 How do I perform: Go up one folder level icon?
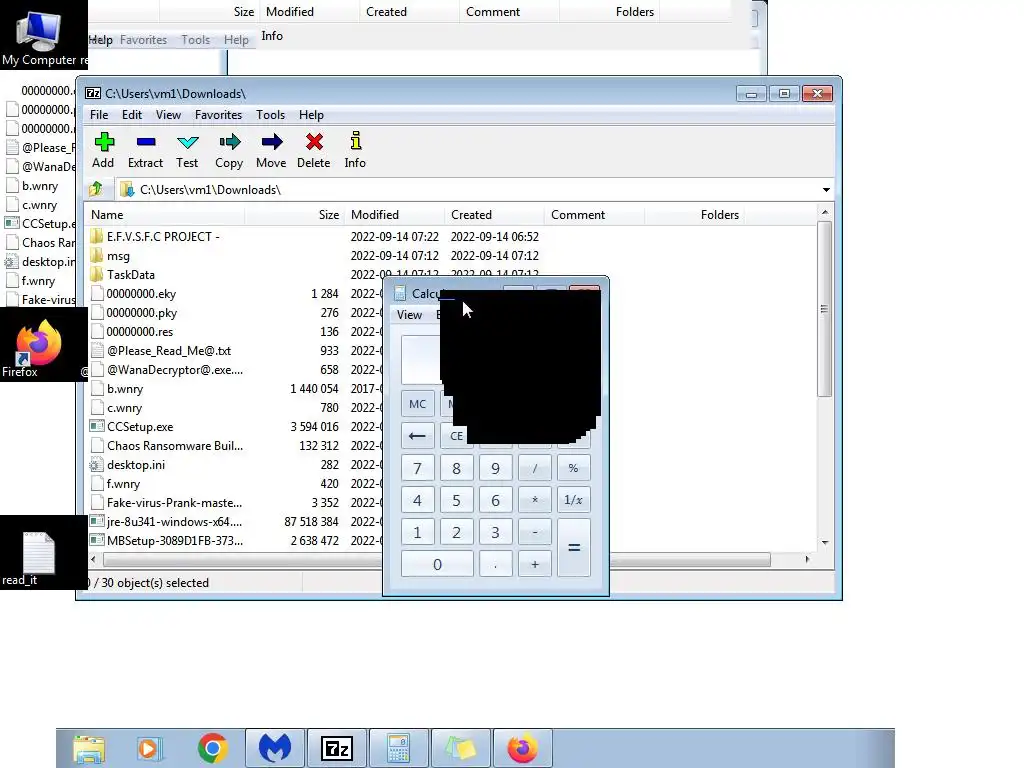[96, 189]
